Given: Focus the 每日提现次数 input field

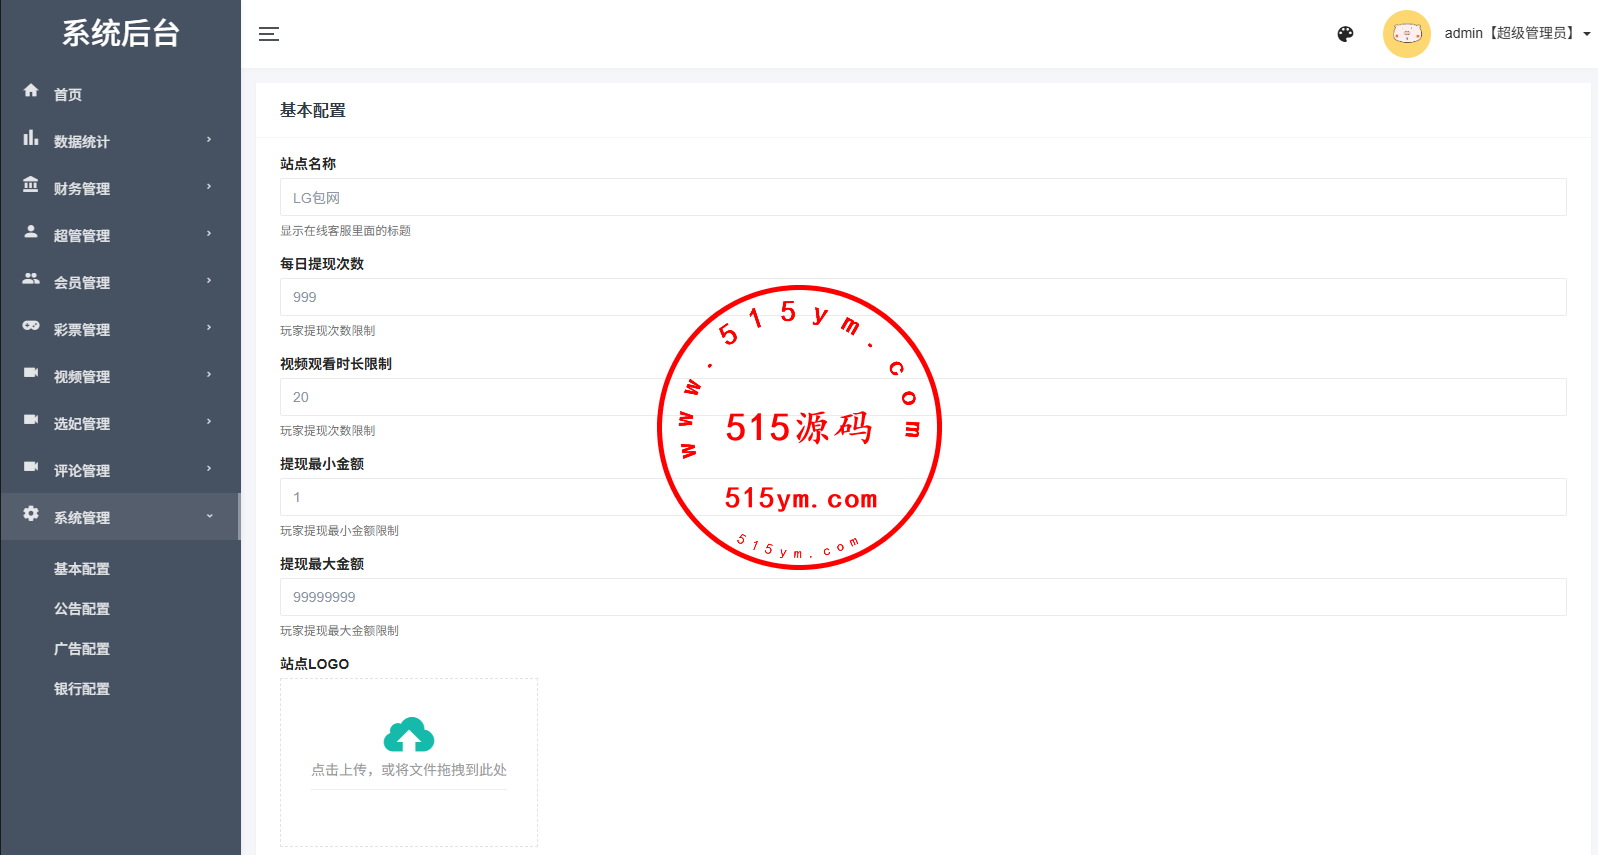Looking at the screenshot, I should click(922, 297).
